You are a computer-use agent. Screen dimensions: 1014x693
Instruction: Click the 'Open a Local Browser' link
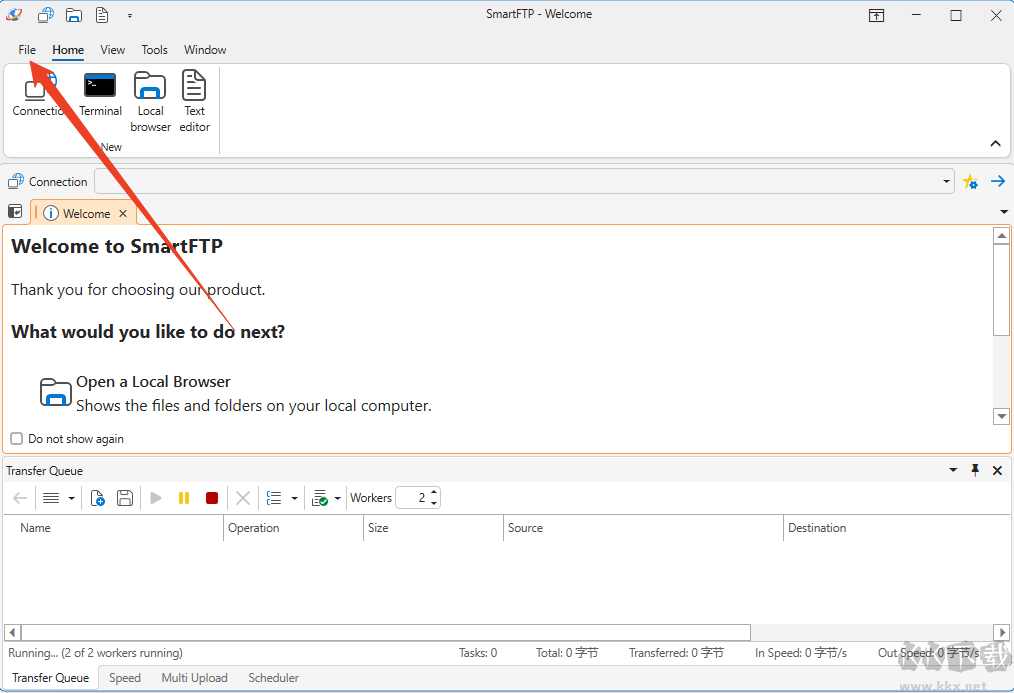click(x=153, y=382)
